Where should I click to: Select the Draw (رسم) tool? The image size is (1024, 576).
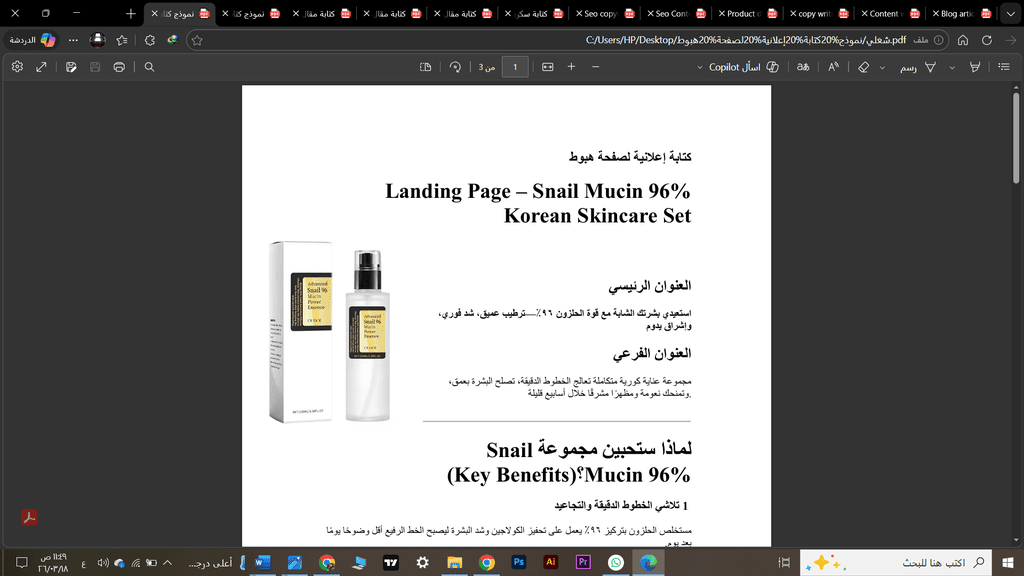(x=918, y=67)
